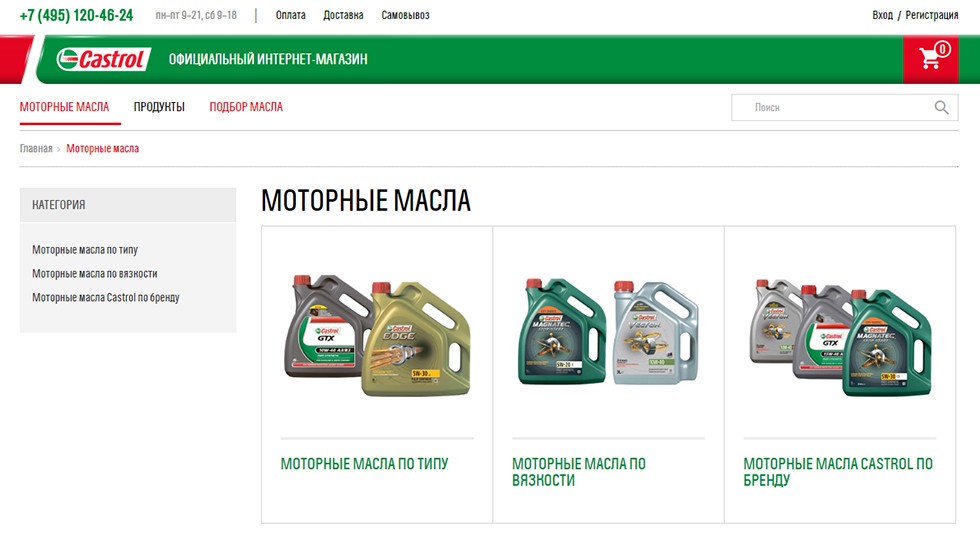The image size is (980, 550).
Task: Click the Моторные масла page heading
Action: (x=366, y=201)
